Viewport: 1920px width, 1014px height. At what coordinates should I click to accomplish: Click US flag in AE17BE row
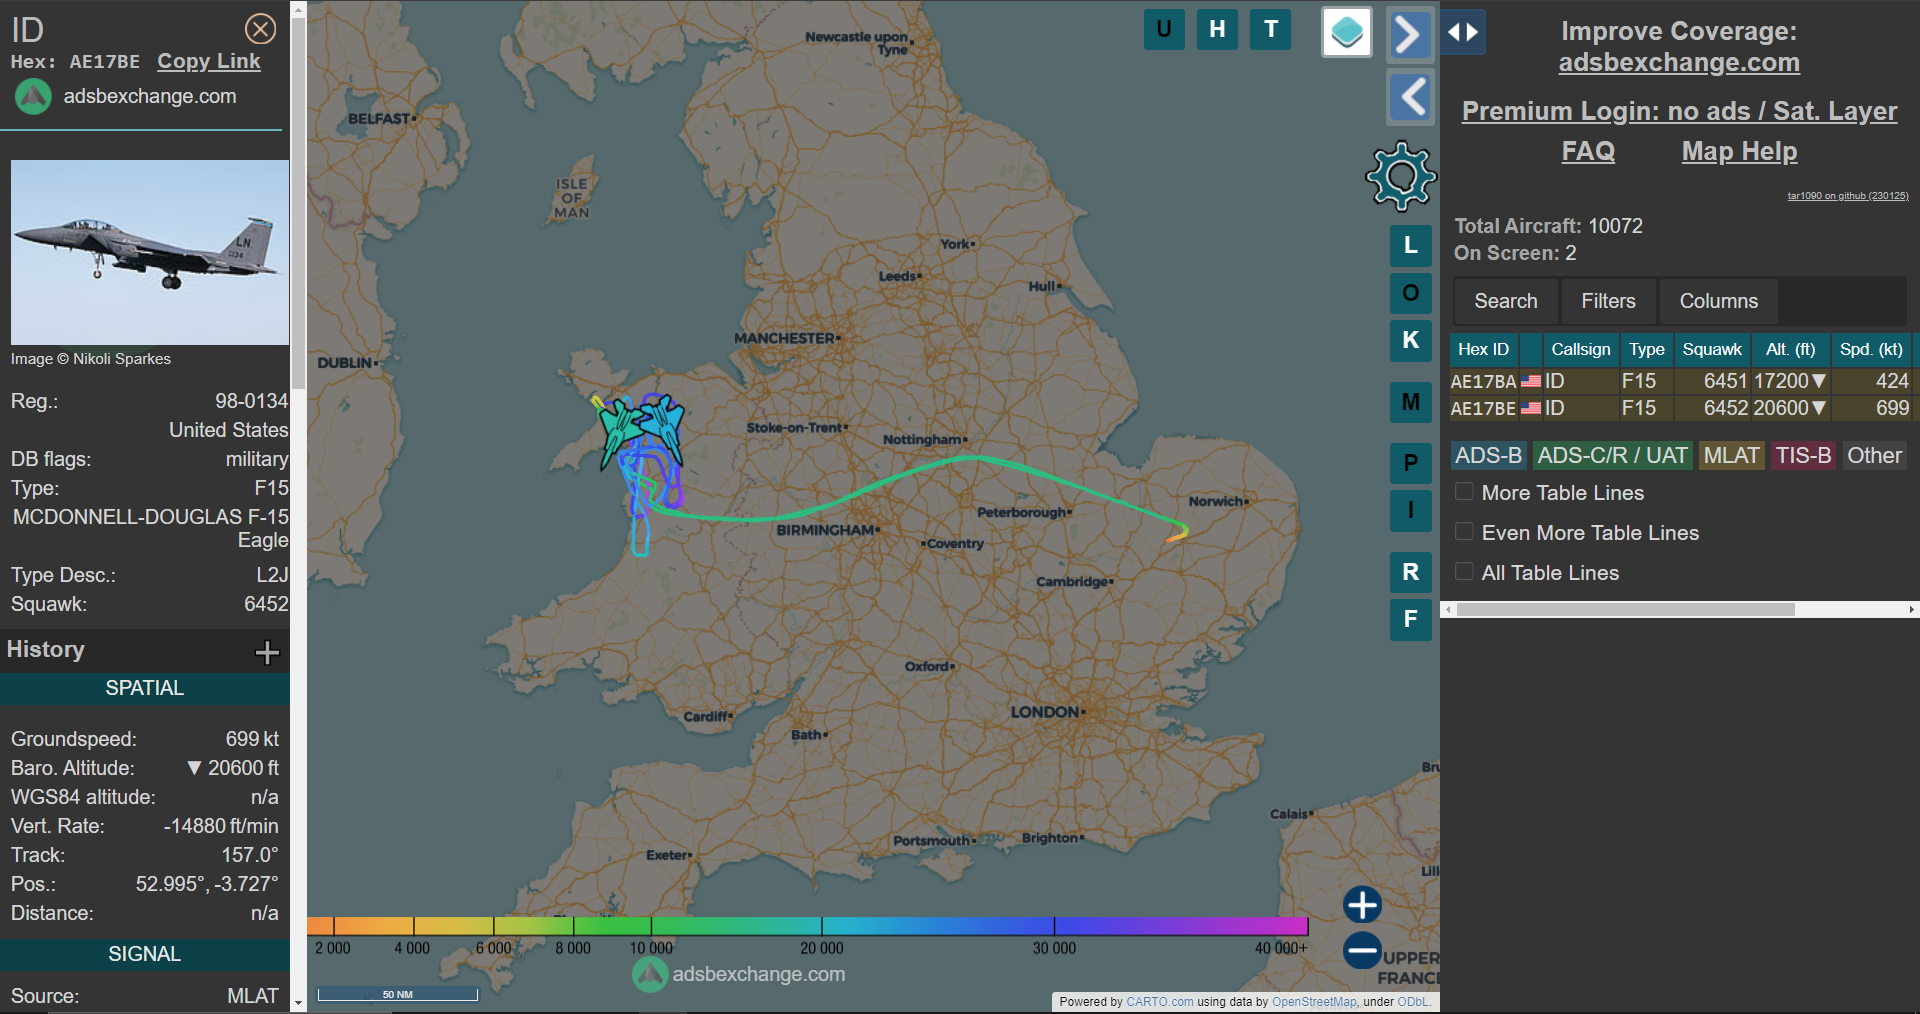coord(1531,408)
